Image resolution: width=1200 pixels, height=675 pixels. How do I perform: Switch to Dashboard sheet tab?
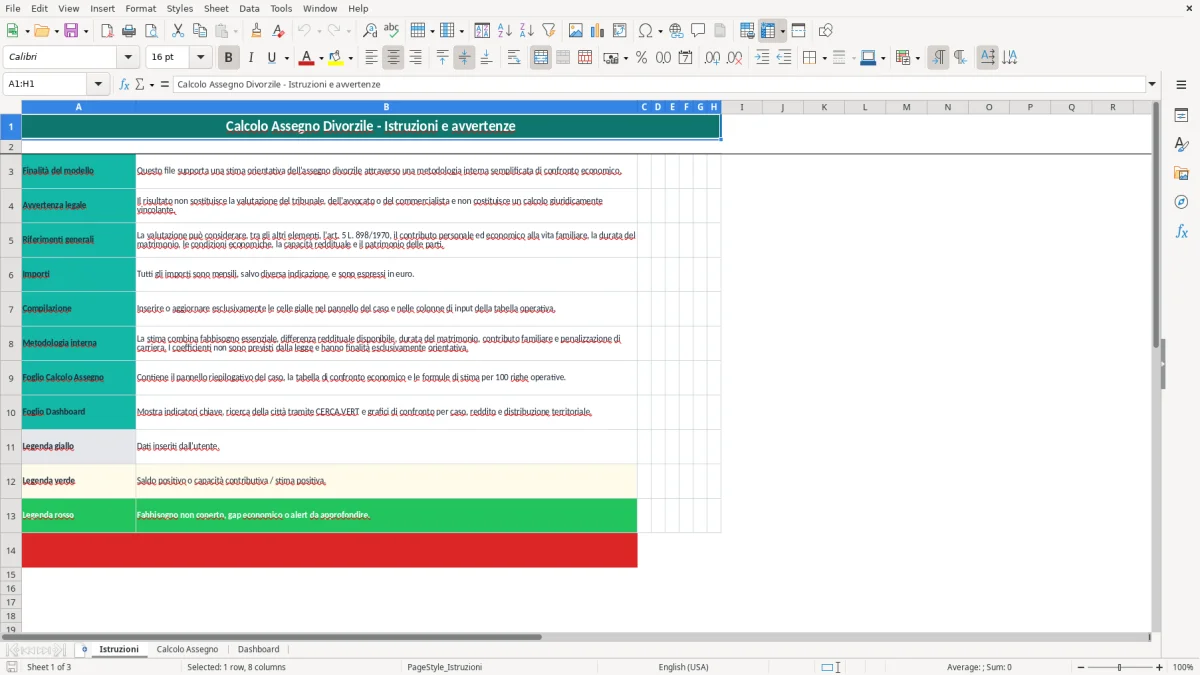(x=258, y=649)
